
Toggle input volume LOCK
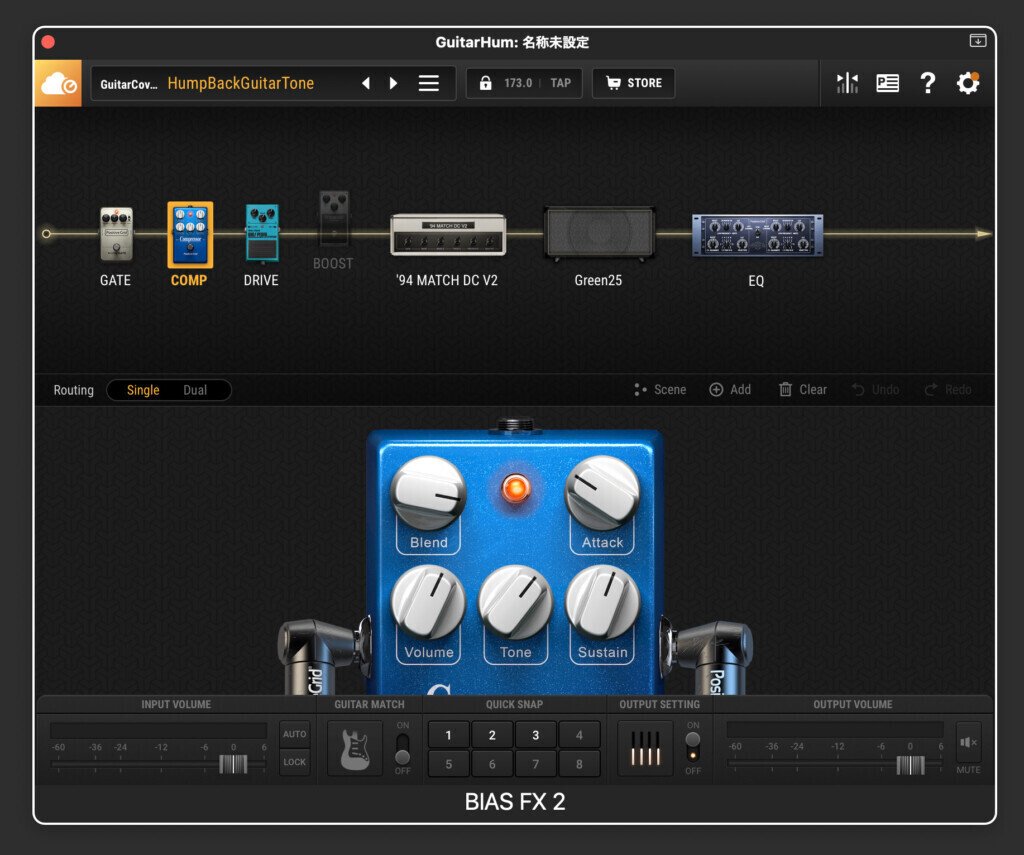(295, 762)
